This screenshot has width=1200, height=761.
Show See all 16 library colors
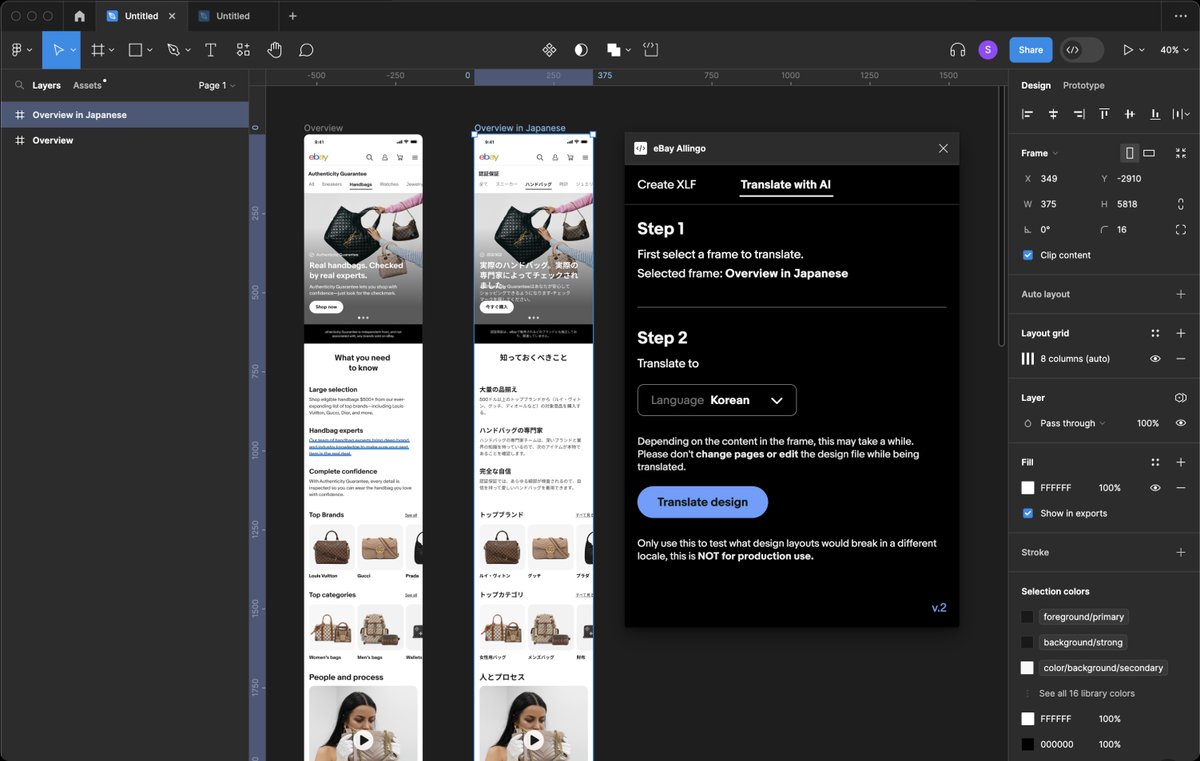click(x=1086, y=693)
